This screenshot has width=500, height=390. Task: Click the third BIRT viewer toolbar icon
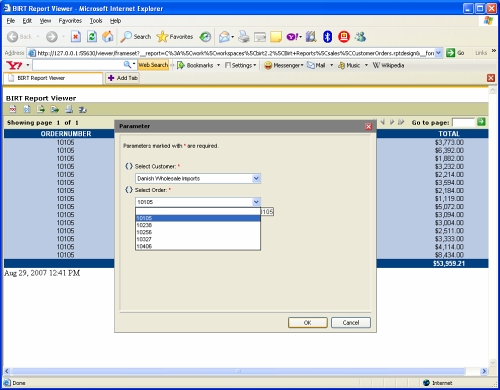[x=41, y=109]
